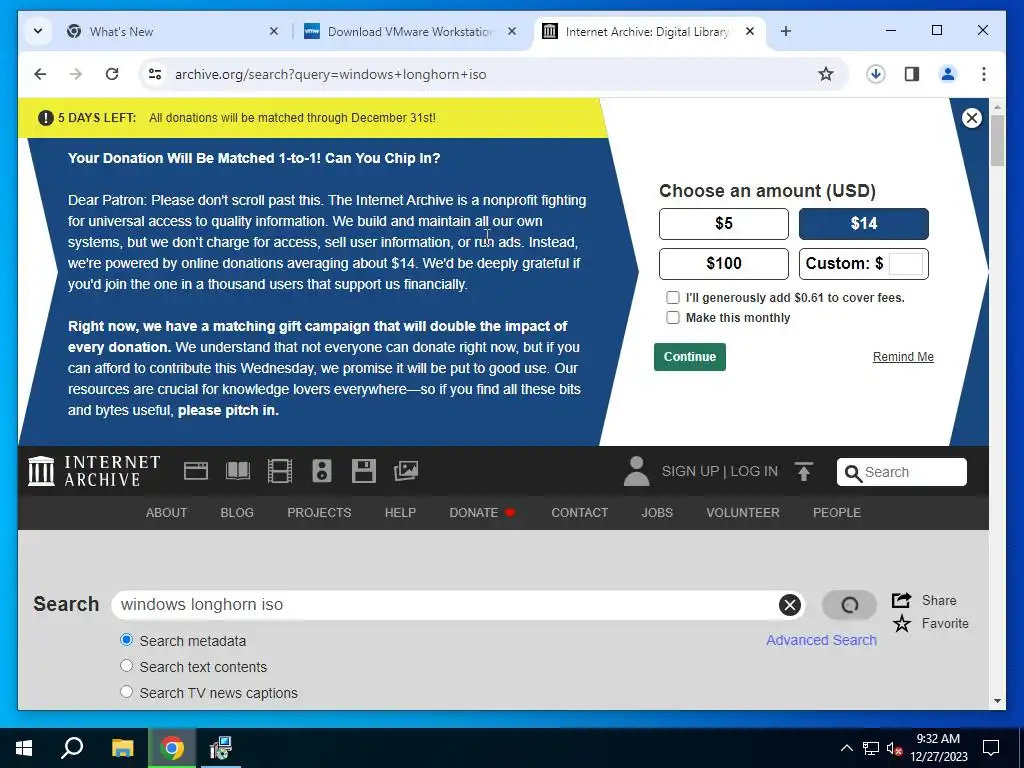
Task: Toggle the Chrome side panel
Action: tap(912, 74)
